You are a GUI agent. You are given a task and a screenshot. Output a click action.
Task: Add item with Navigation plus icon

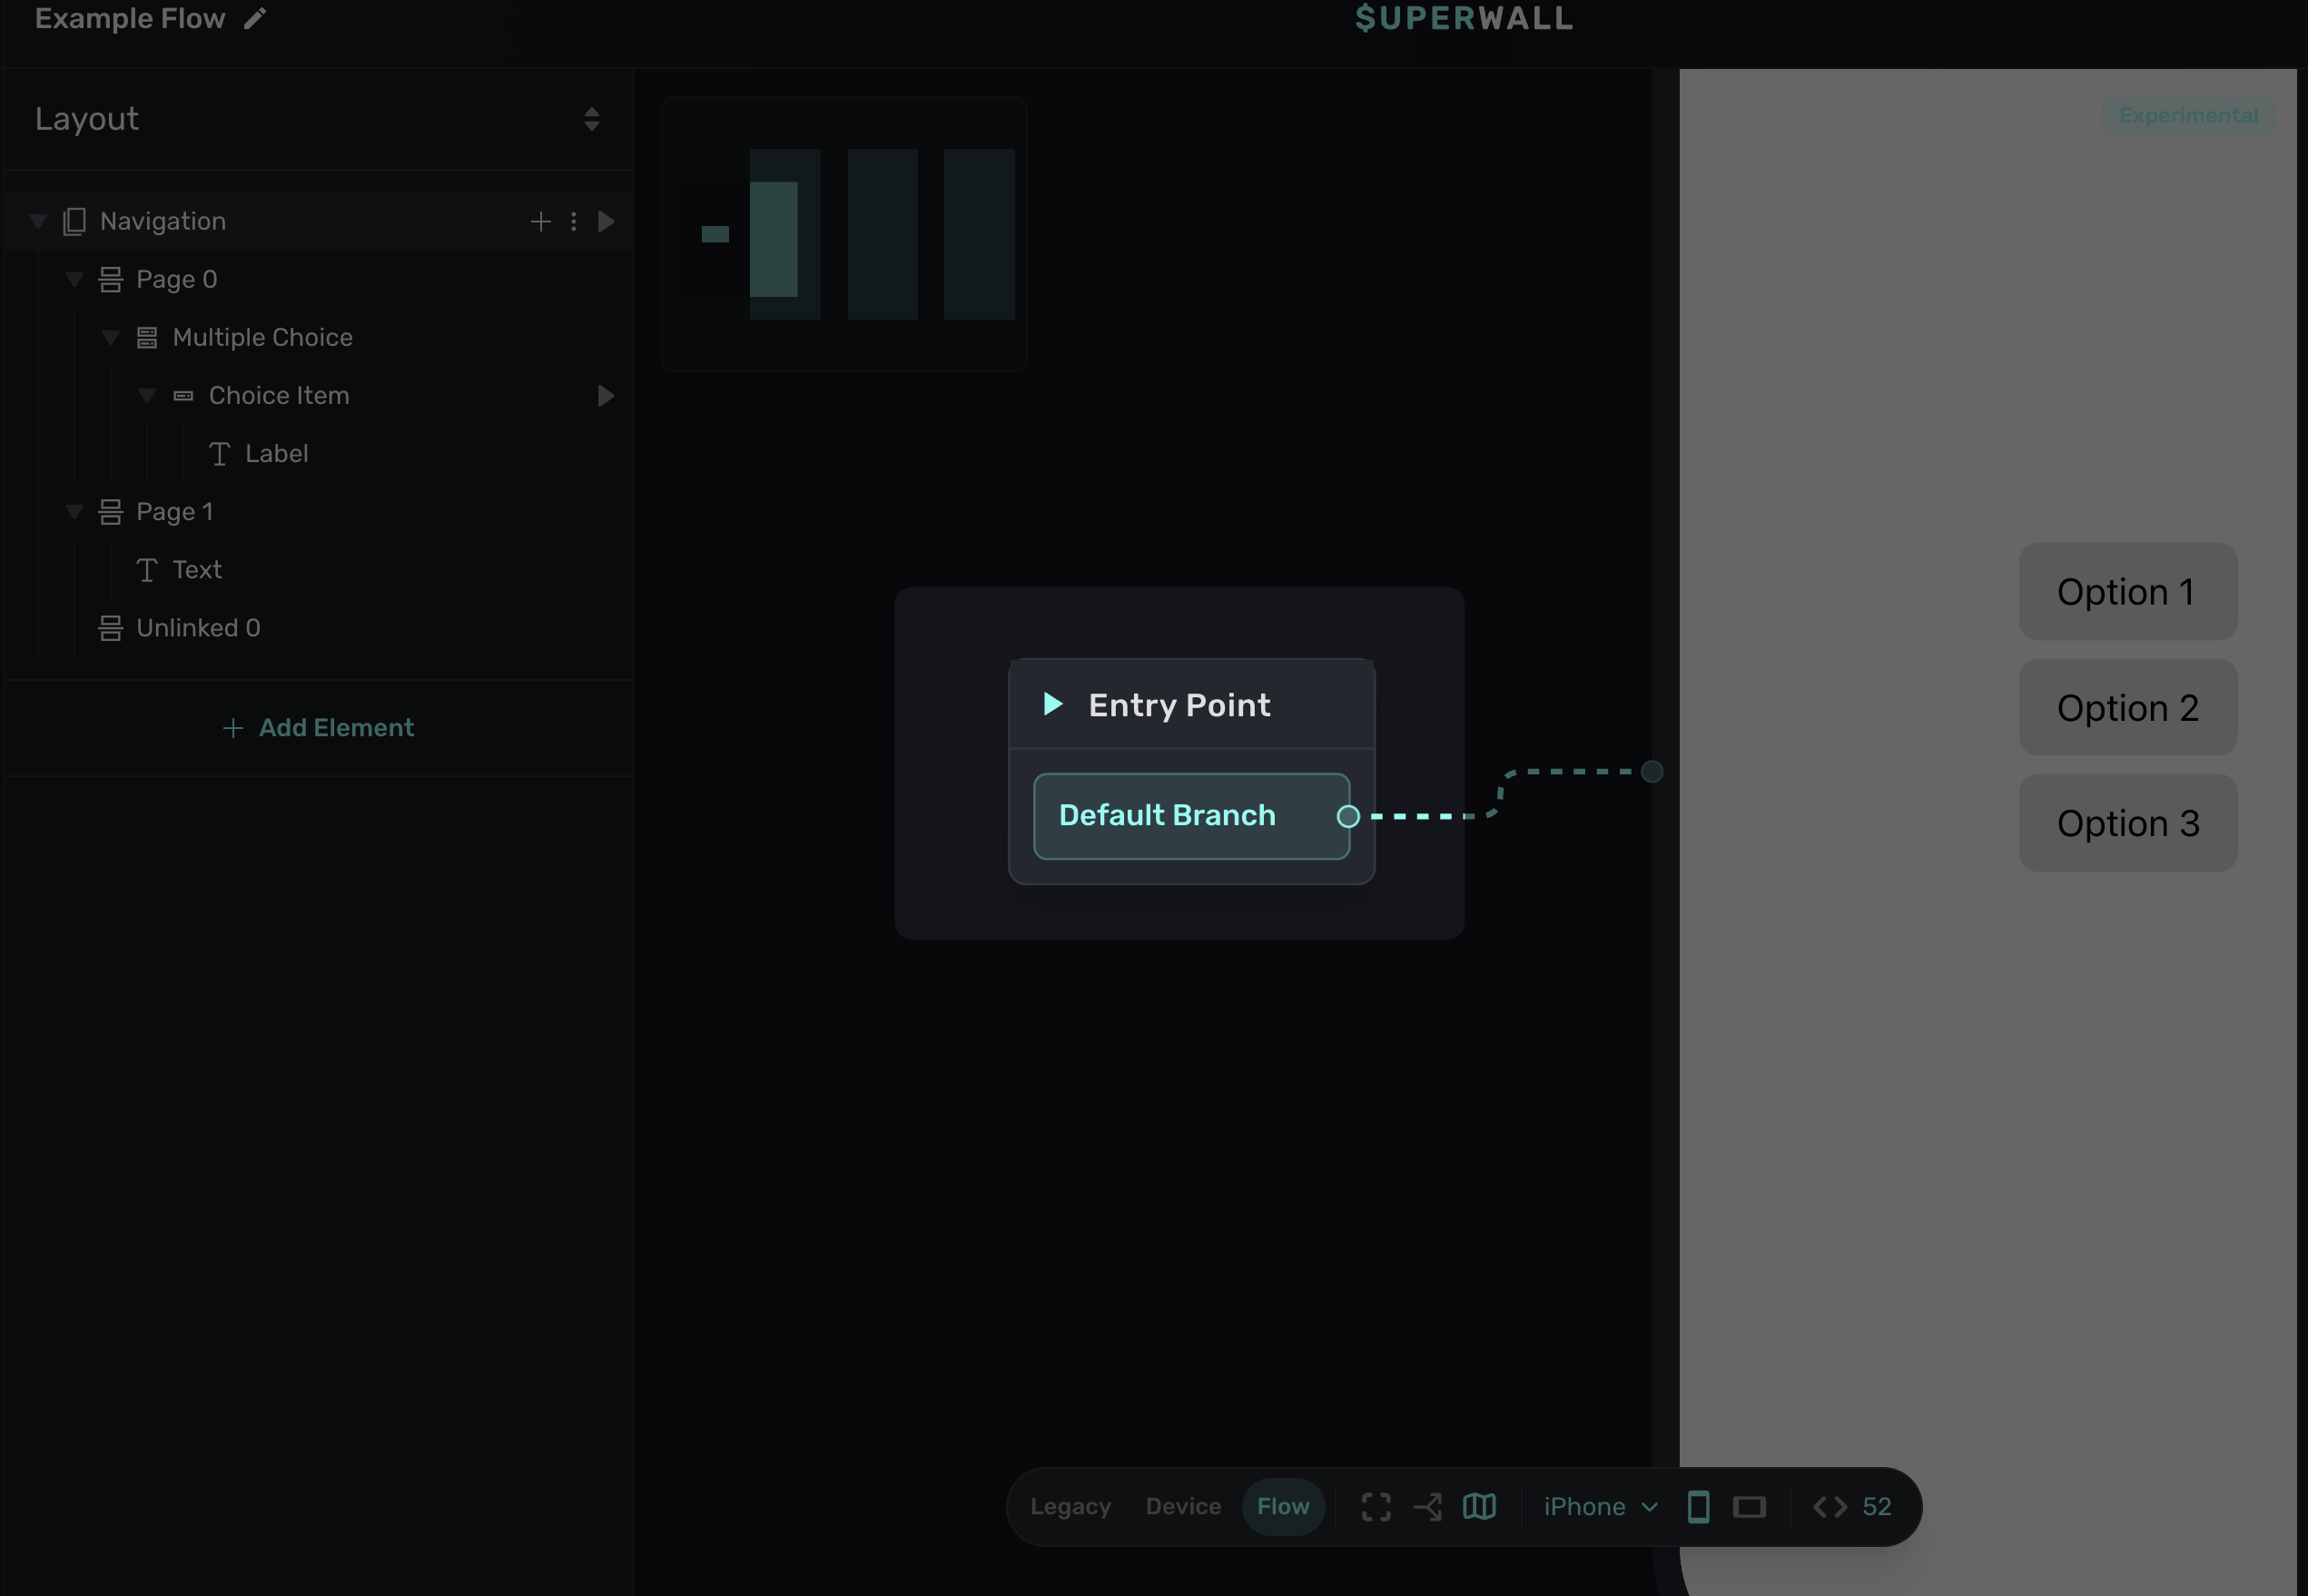tap(540, 221)
